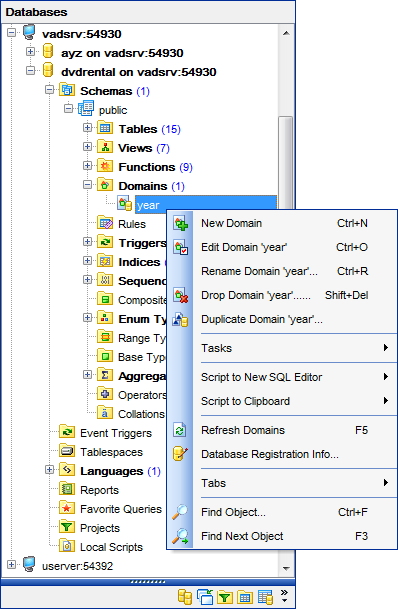Click the Aggregates sigma folder icon

pos(105,375)
